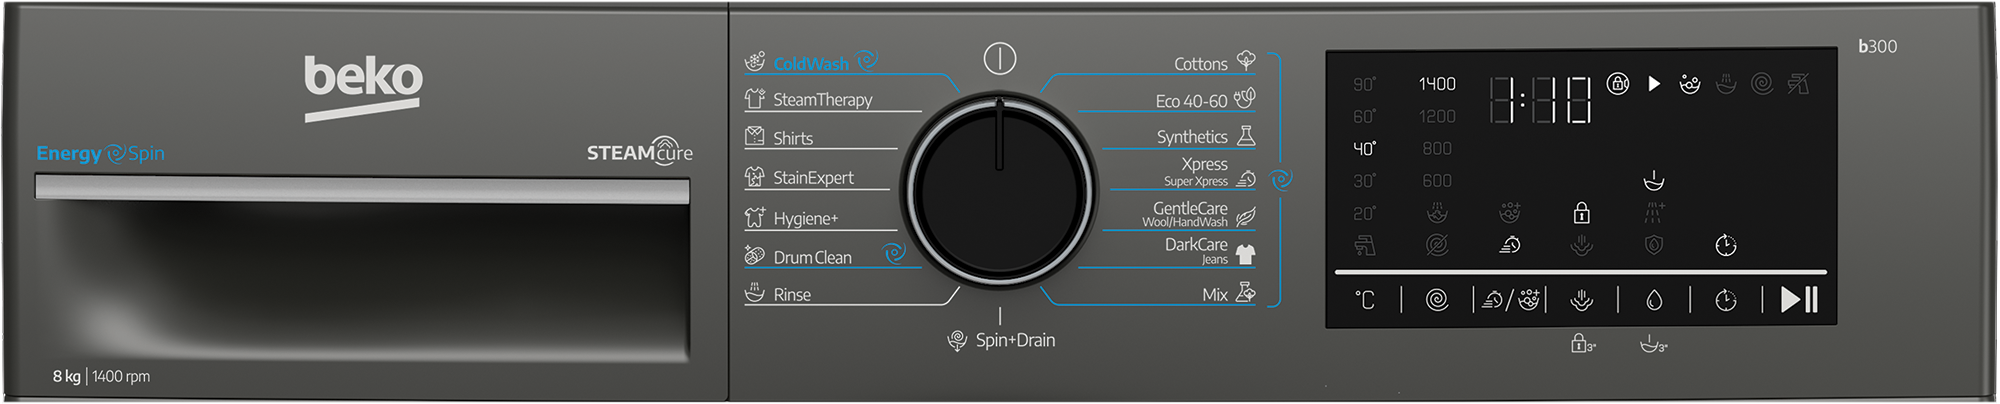Tap the drum icon beside Drum Clean

tap(755, 255)
